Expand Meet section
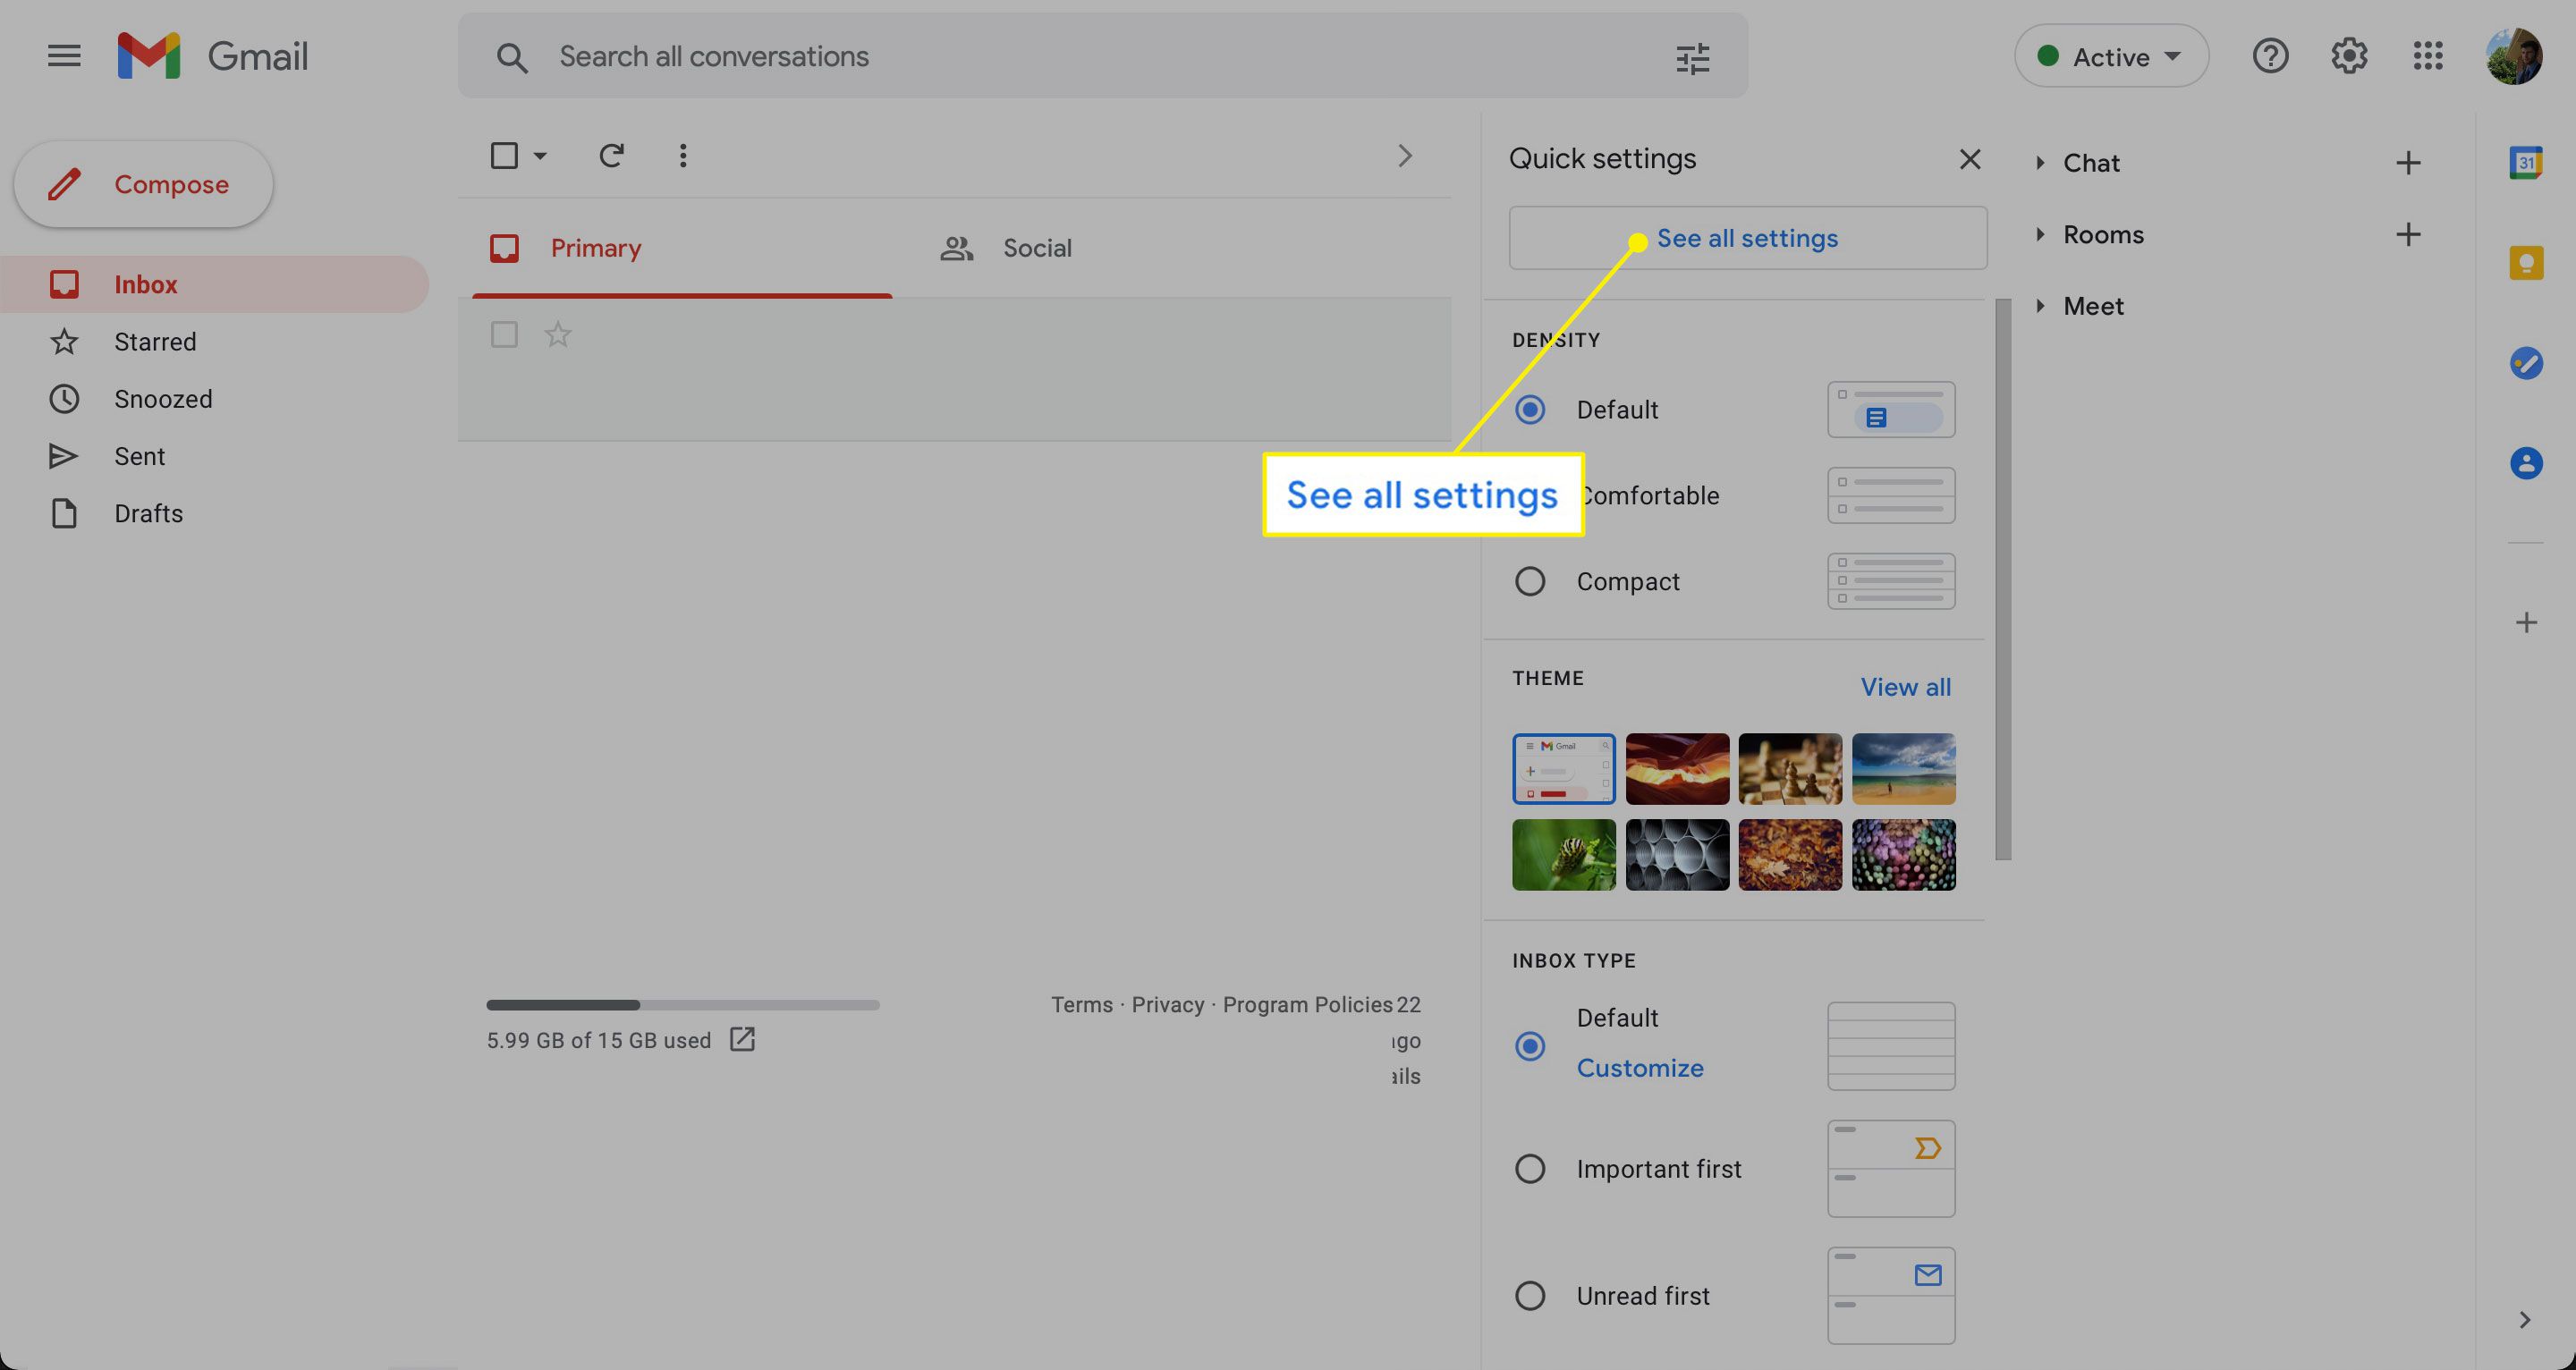The width and height of the screenshot is (2576, 1370). click(x=2038, y=307)
